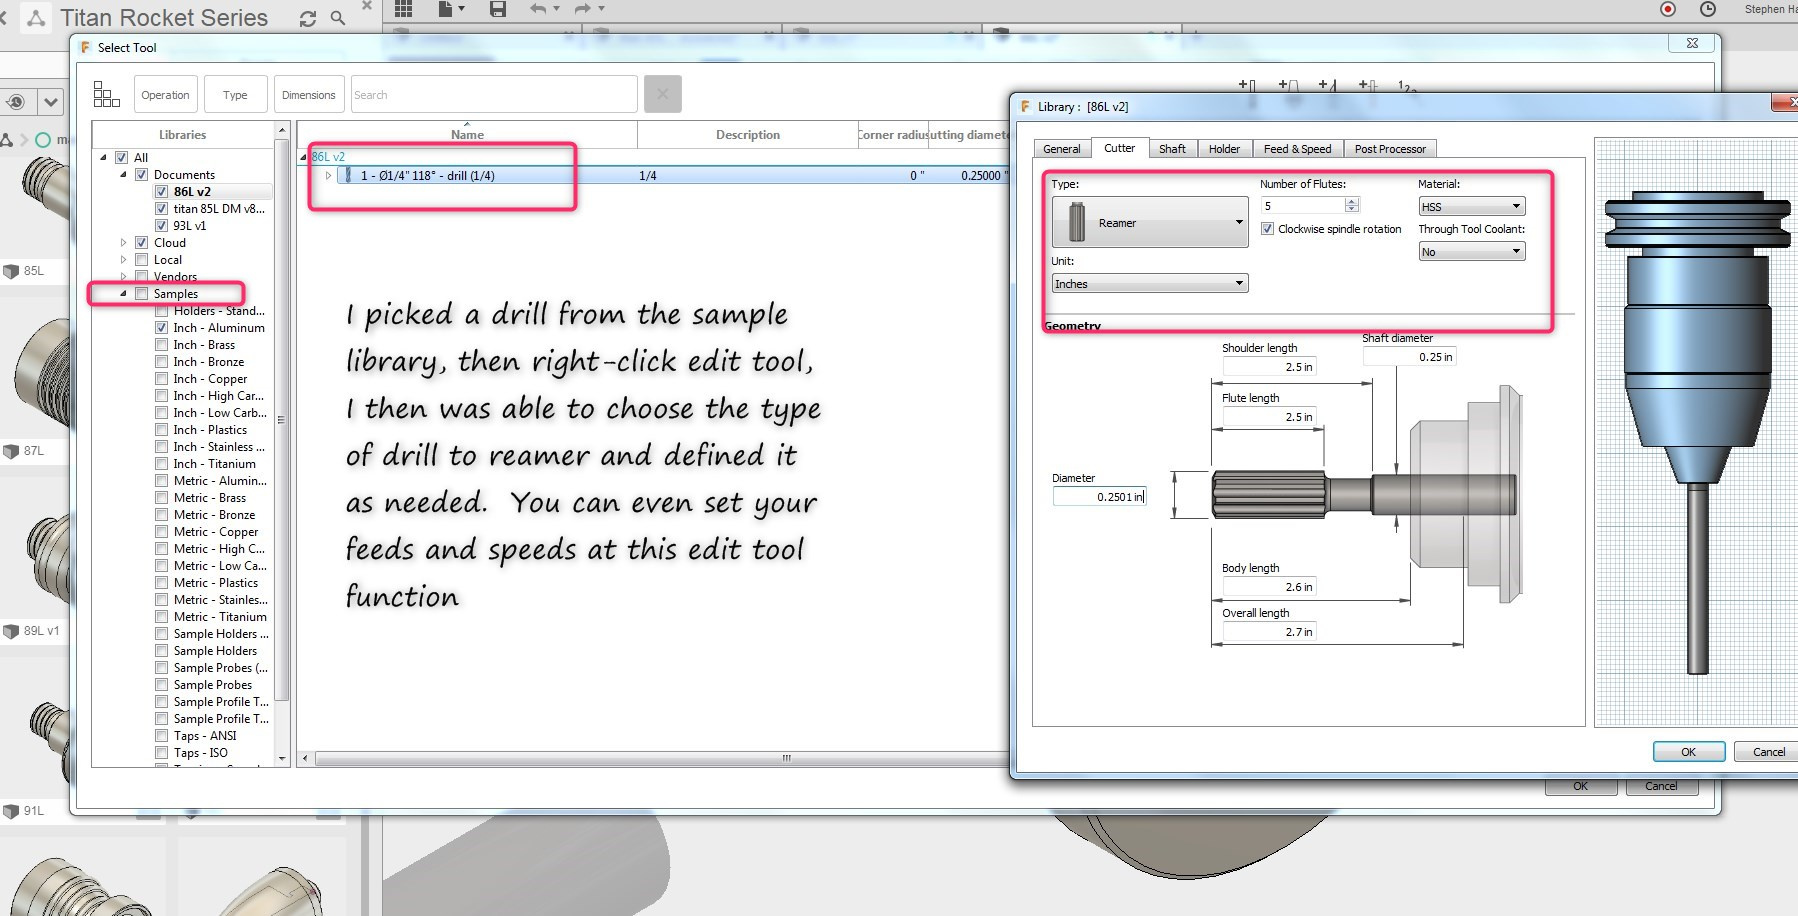Click the 89L v1 cube file icon
1798x916 pixels.
pos(11,631)
